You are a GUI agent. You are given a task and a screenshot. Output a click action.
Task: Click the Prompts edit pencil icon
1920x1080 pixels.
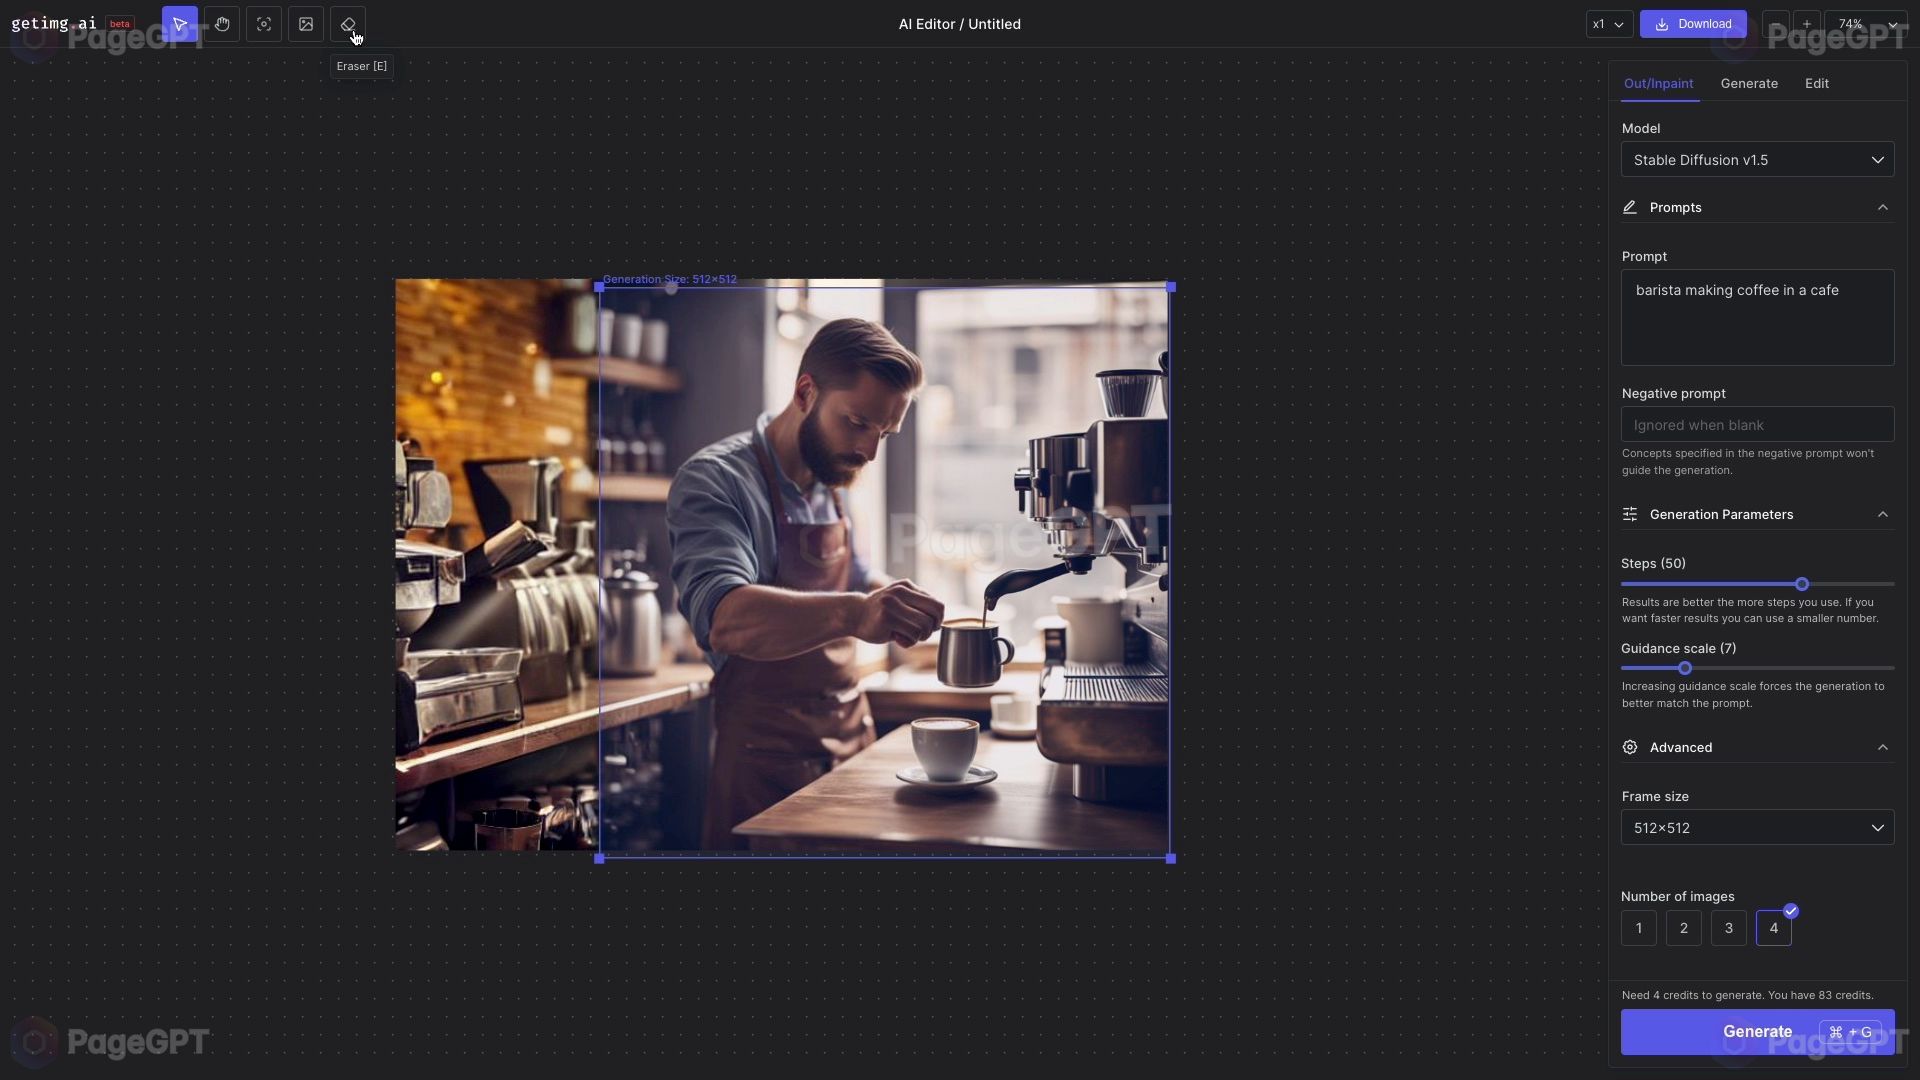[x=1631, y=207]
